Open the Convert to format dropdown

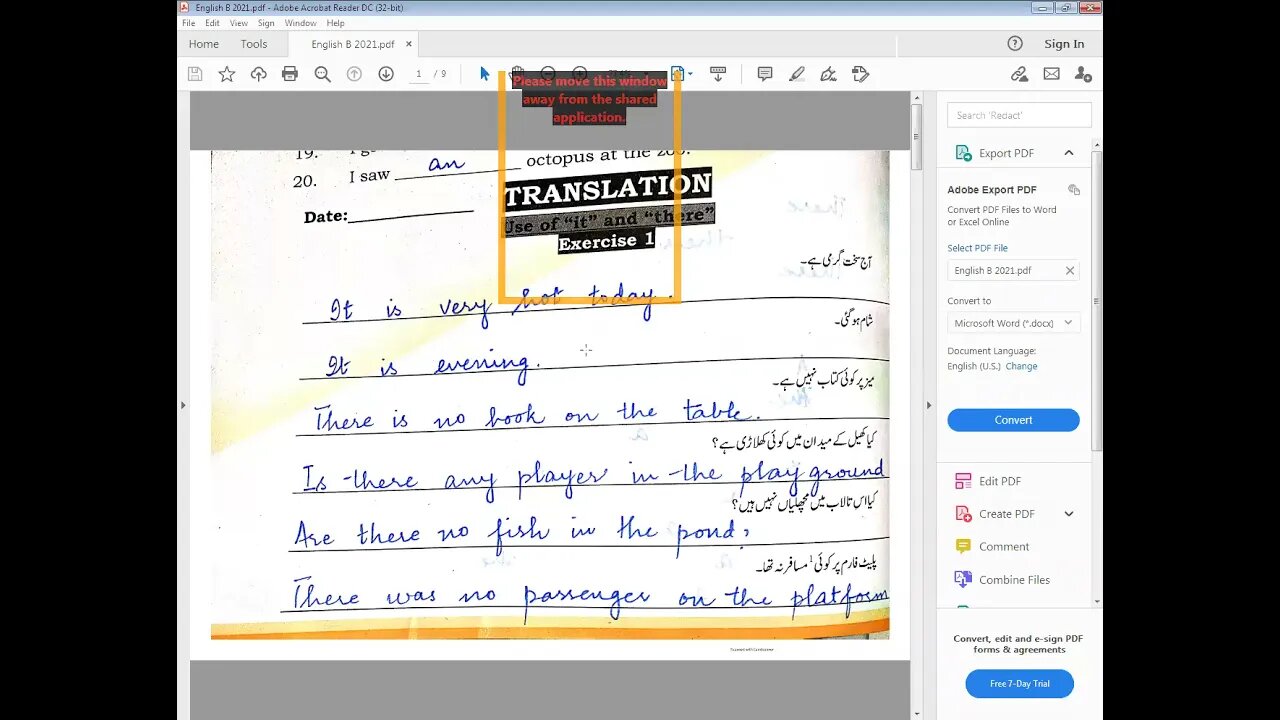(x=1013, y=323)
